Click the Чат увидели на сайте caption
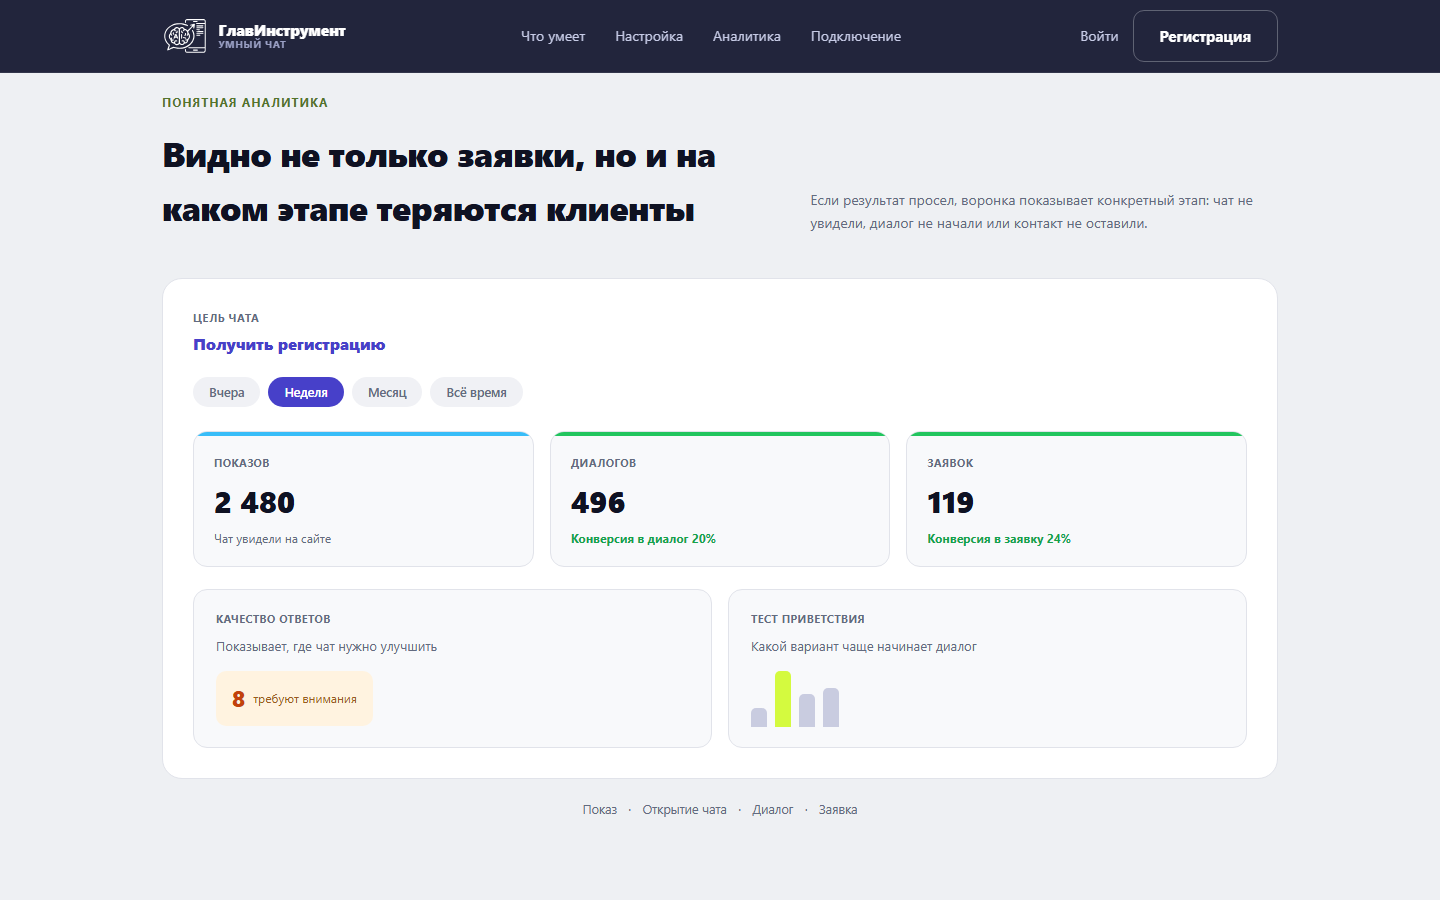 [x=272, y=539]
